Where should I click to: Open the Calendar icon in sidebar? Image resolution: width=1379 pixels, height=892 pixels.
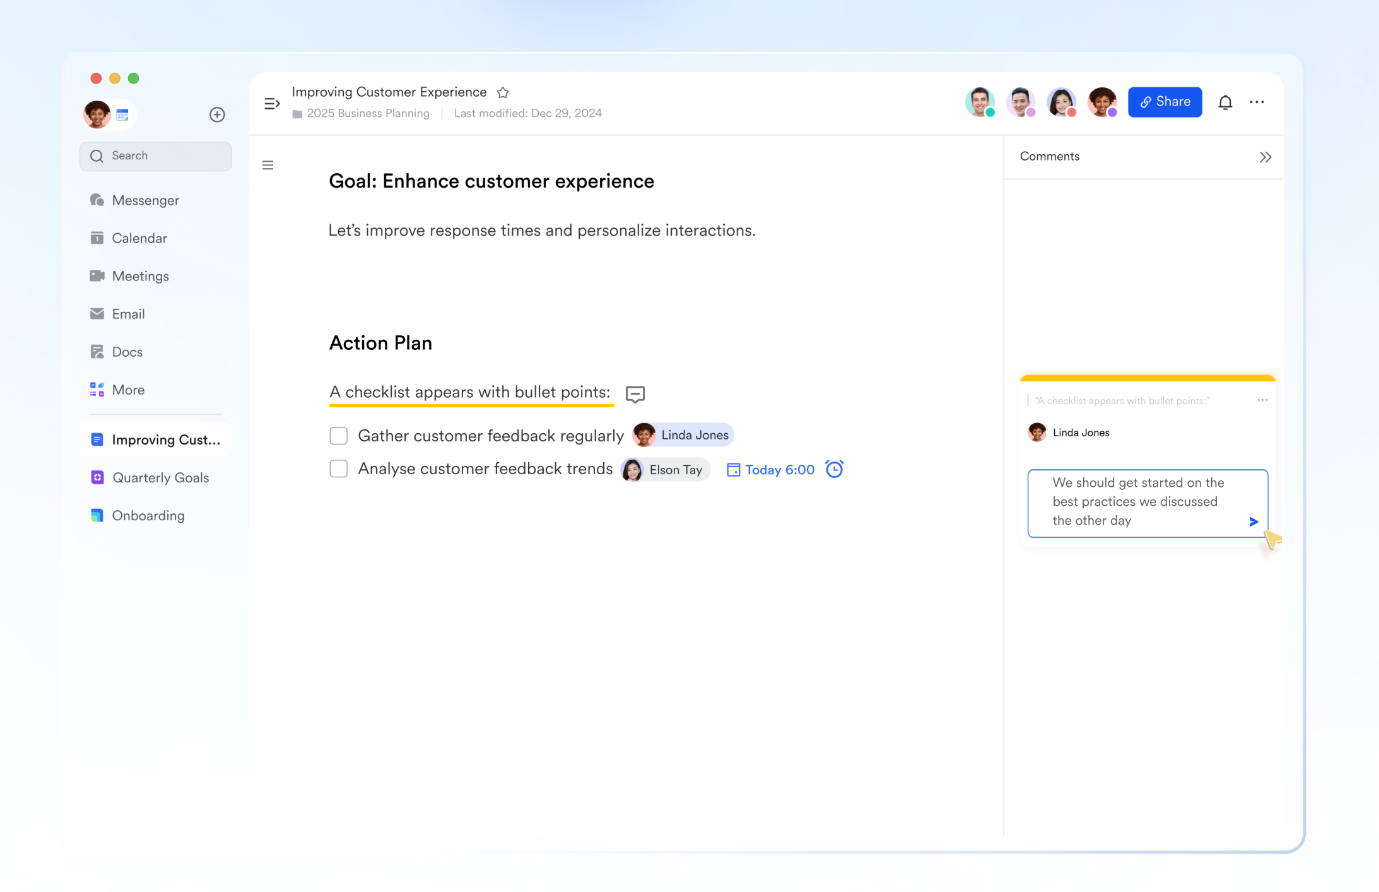pyautogui.click(x=97, y=238)
